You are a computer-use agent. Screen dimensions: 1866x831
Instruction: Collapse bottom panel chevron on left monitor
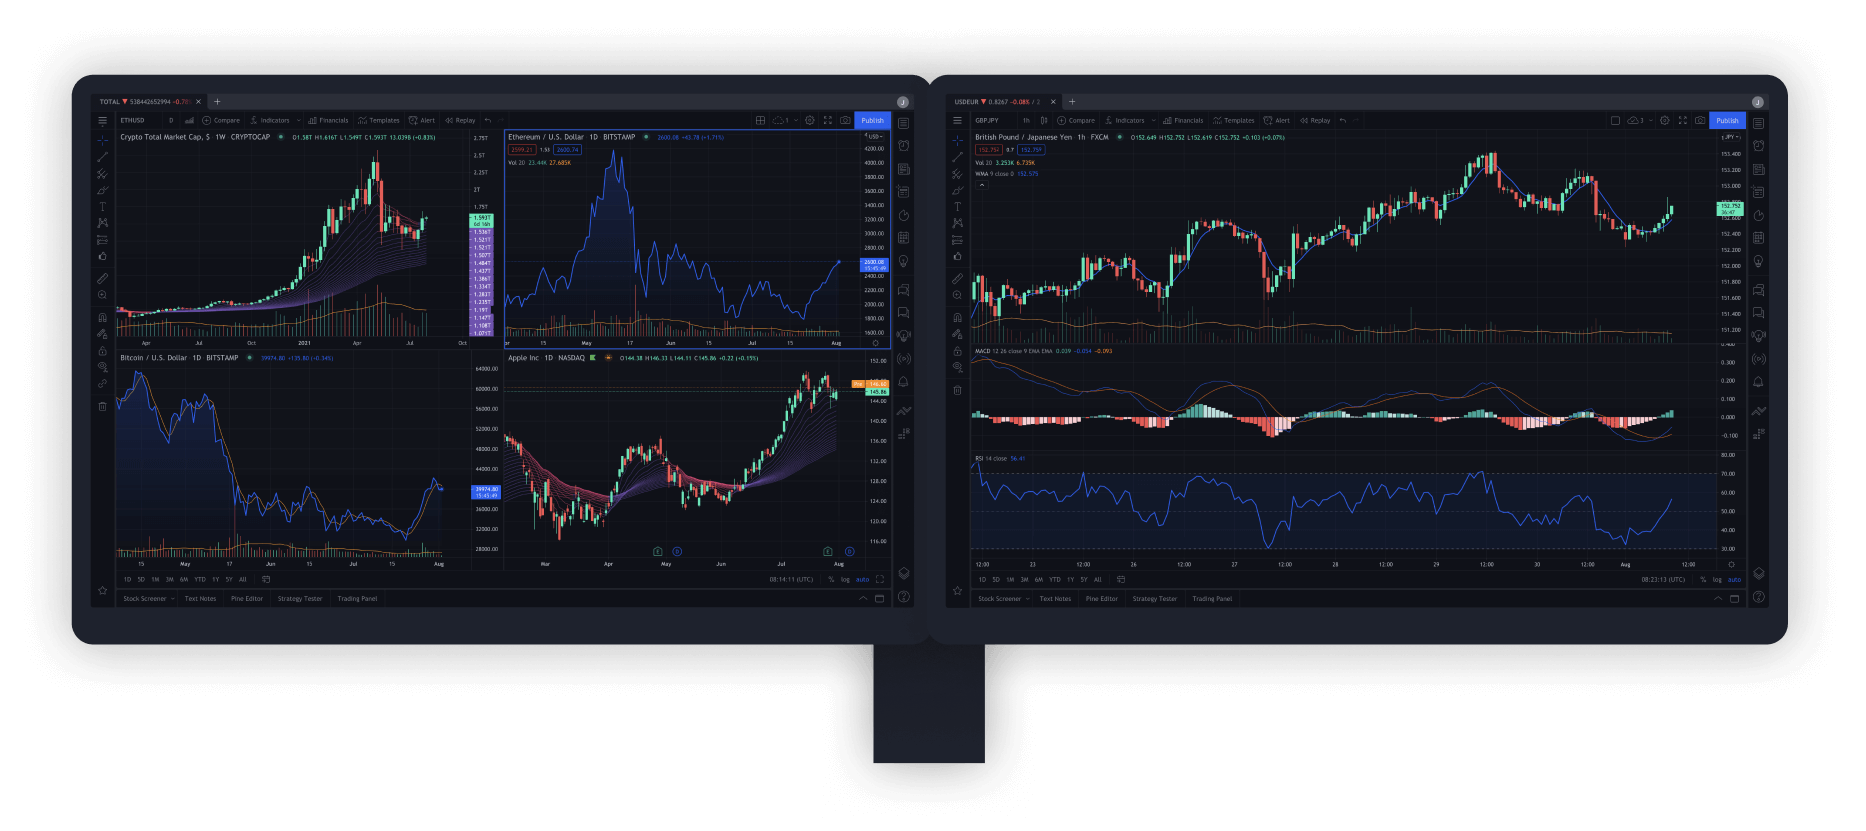point(863,598)
